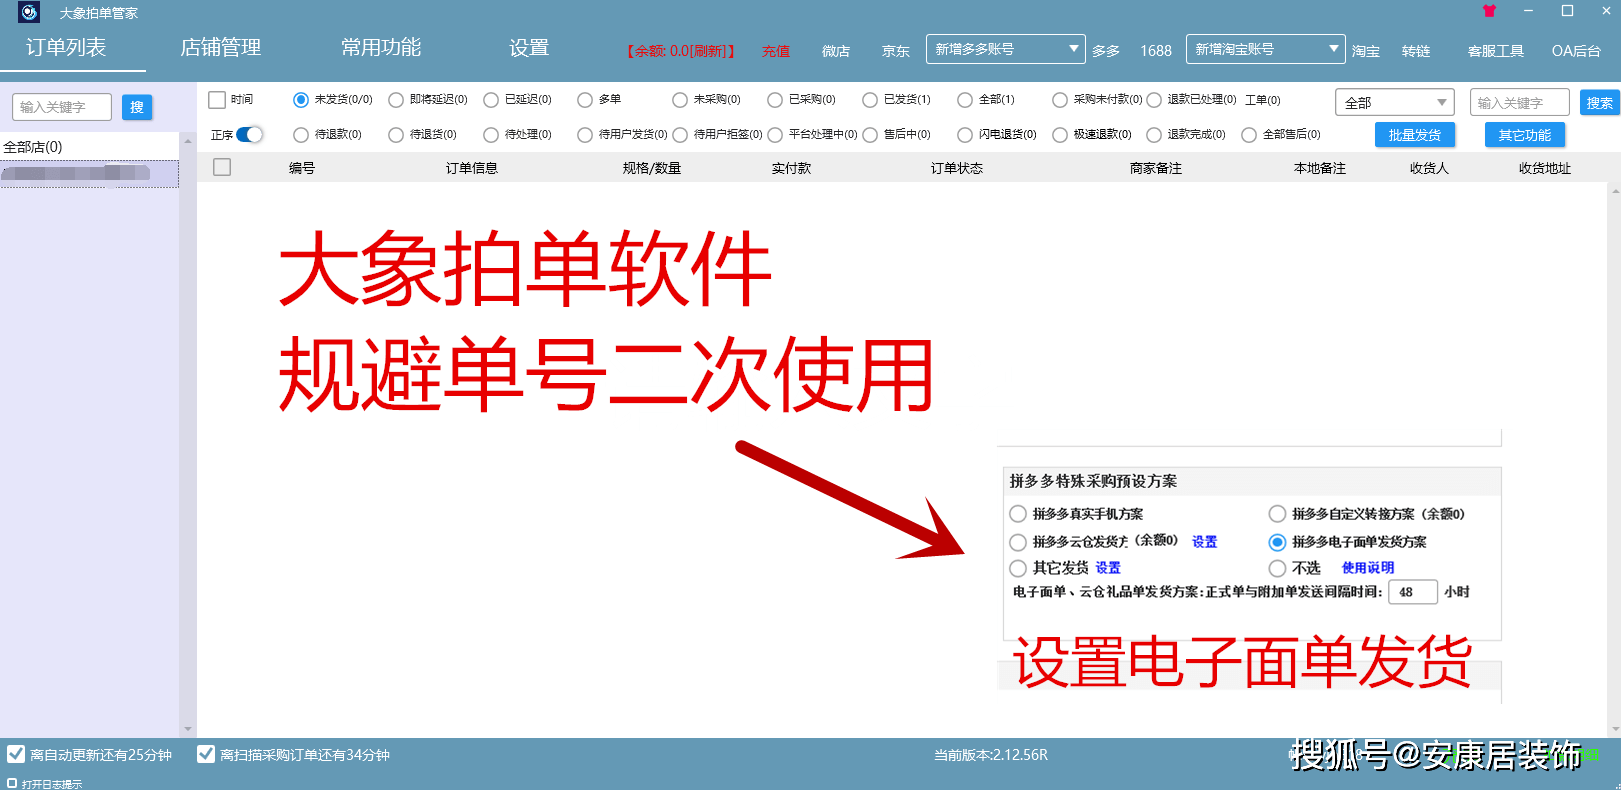Select 即将延迟(0) filter
The image size is (1621, 790).
coord(396,100)
